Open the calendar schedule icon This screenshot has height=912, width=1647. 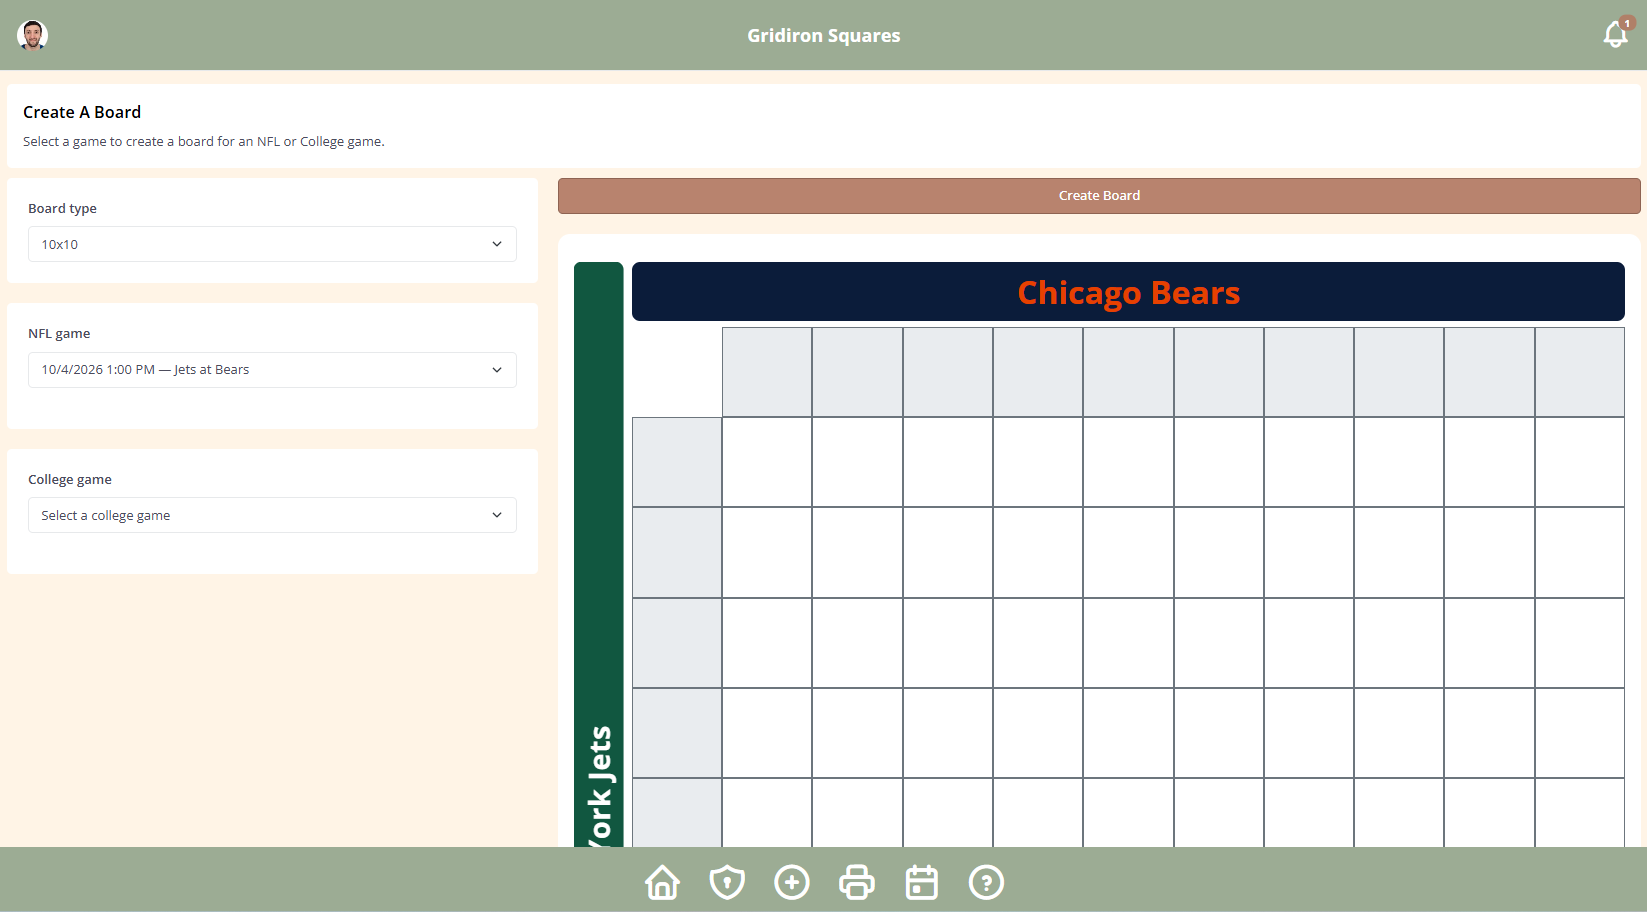[x=921, y=882]
